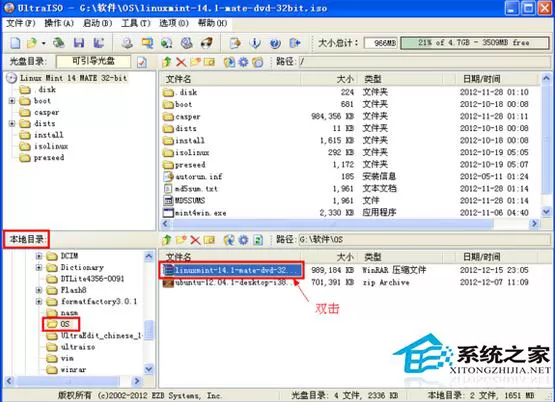This screenshot has height=402, width=555.
Task: Open the 工具(T) menu
Action: click(136, 23)
